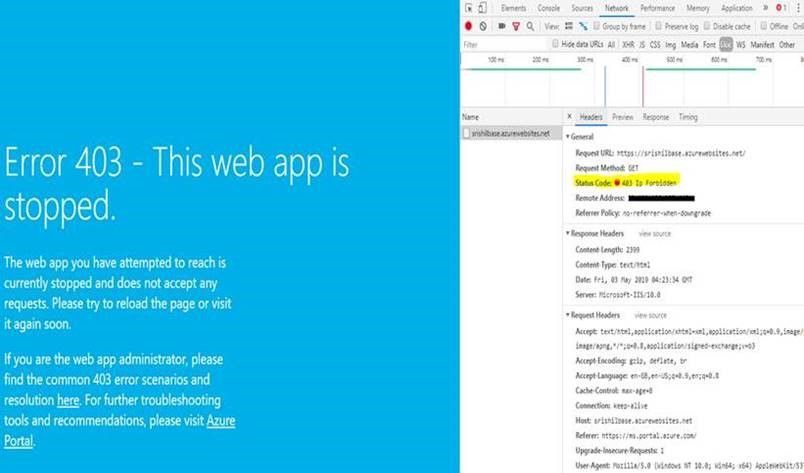Open network search with magnifier icon

(x=530, y=26)
